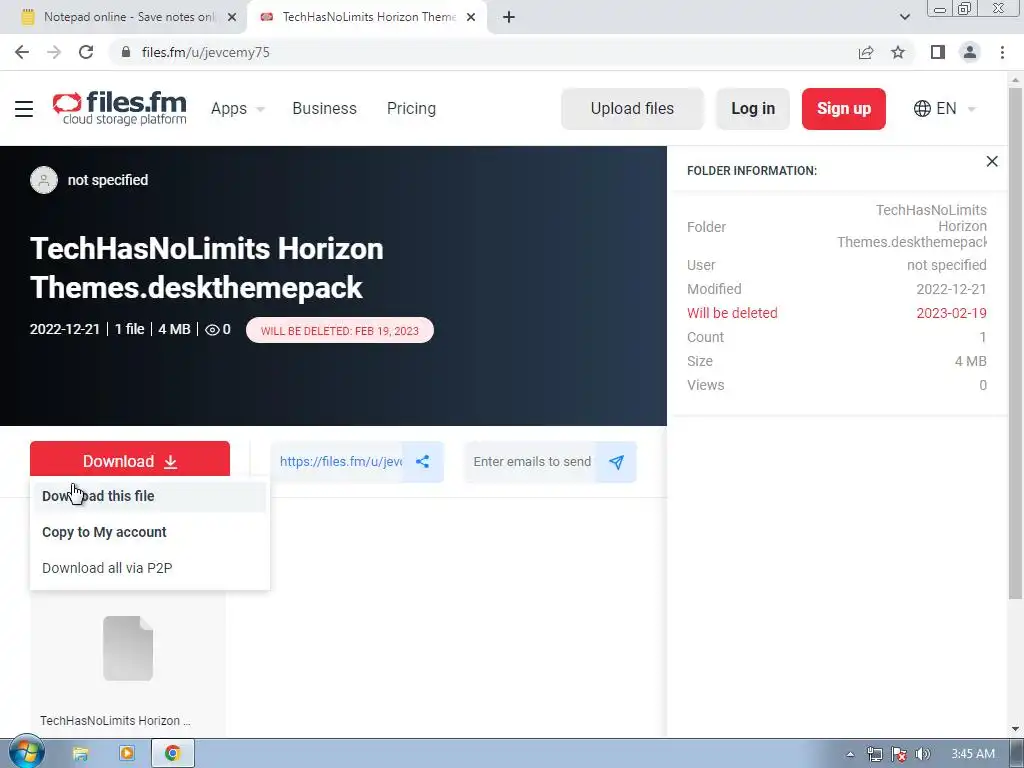The height and width of the screenshot is (768, 1024).
Task: Click the Chrome taskbar icon
Action: coord(172,754)
